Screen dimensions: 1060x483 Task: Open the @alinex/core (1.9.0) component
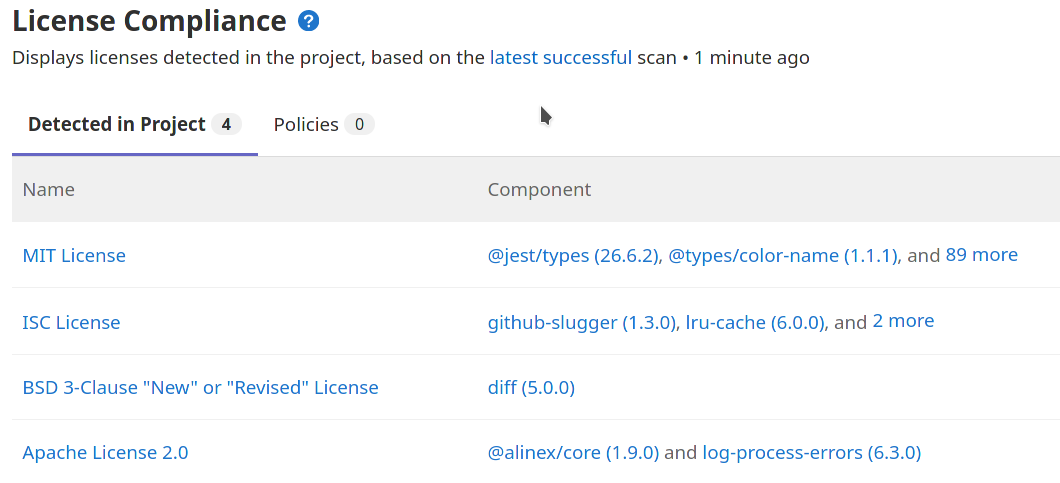coord(573,453)
